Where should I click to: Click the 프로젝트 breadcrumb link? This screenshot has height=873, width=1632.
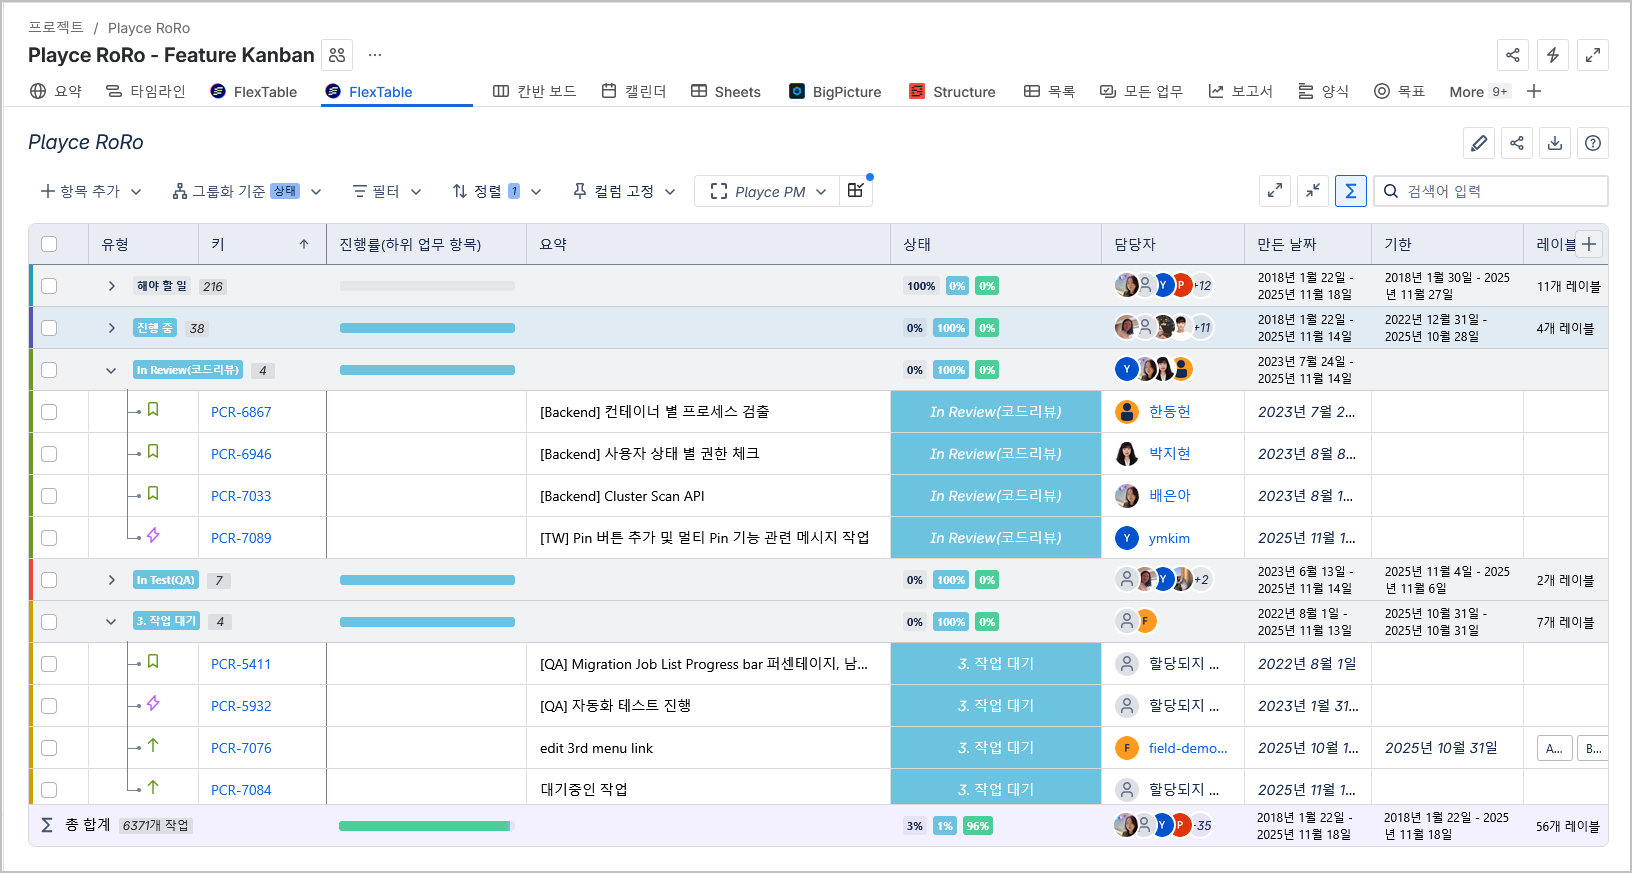click(55, 27)
